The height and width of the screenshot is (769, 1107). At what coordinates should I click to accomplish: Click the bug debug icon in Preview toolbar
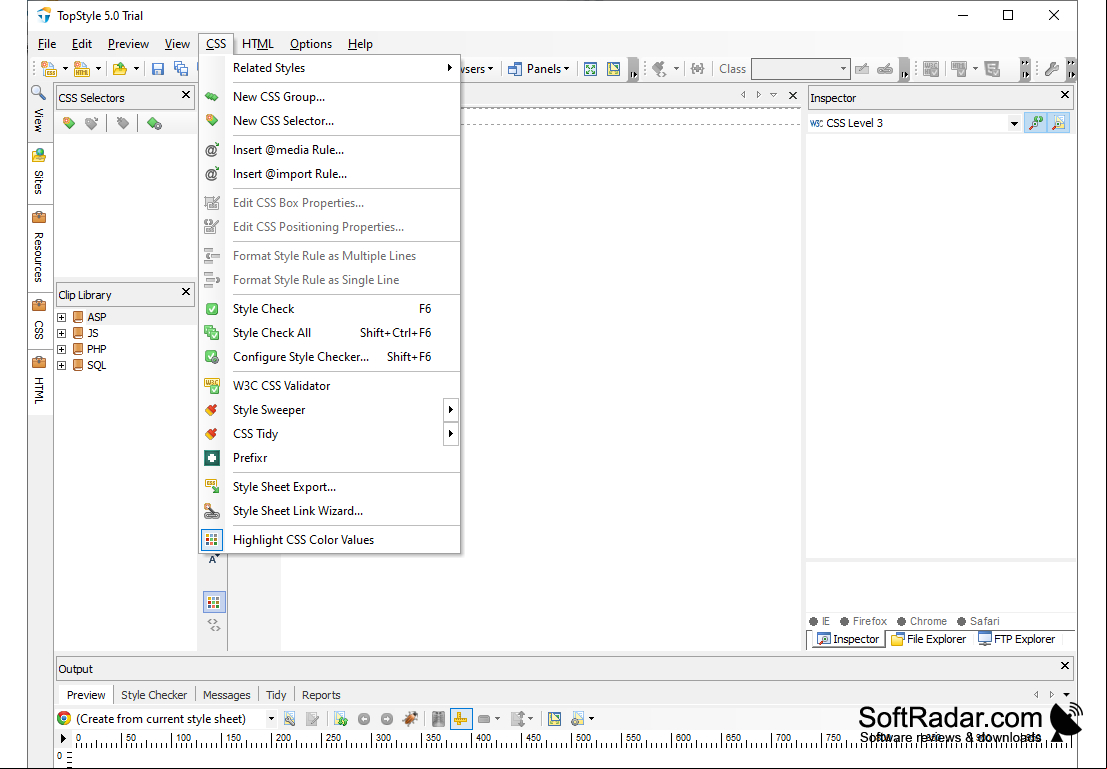[x=409, y=719]
